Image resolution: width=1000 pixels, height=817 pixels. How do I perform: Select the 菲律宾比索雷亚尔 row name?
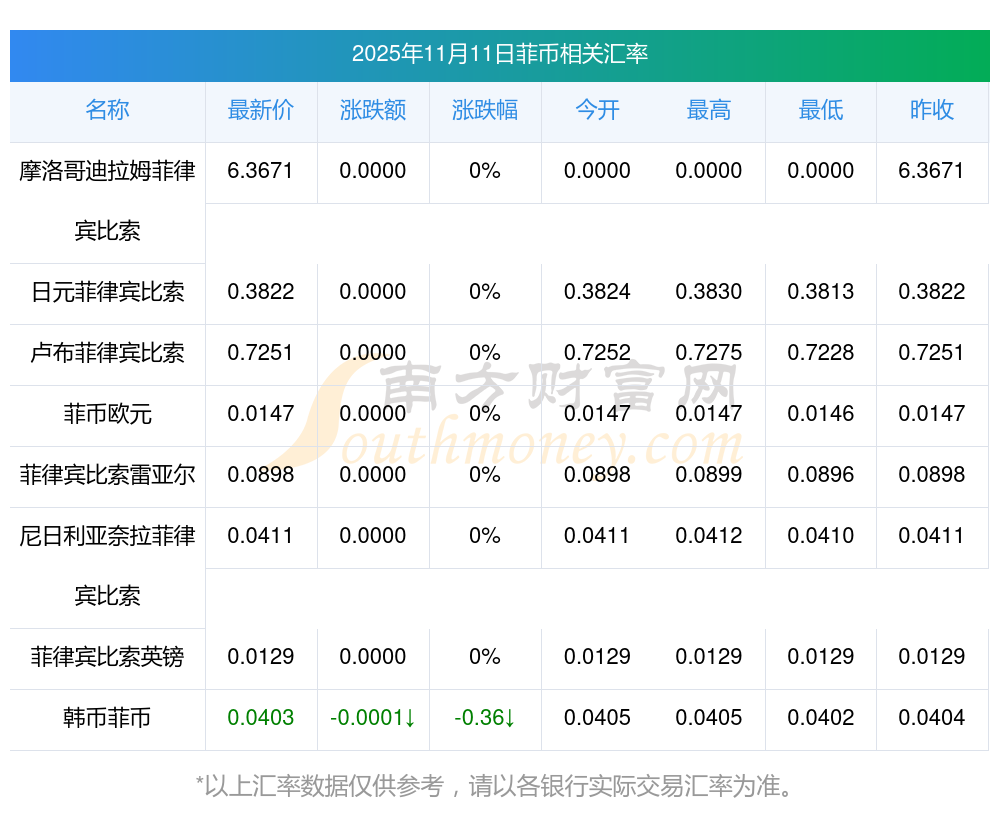point(107,475)
